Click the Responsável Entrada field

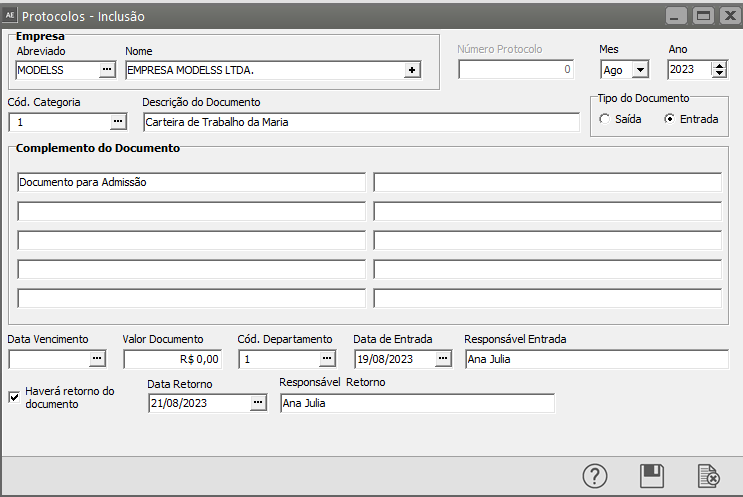tap(596, 359)
